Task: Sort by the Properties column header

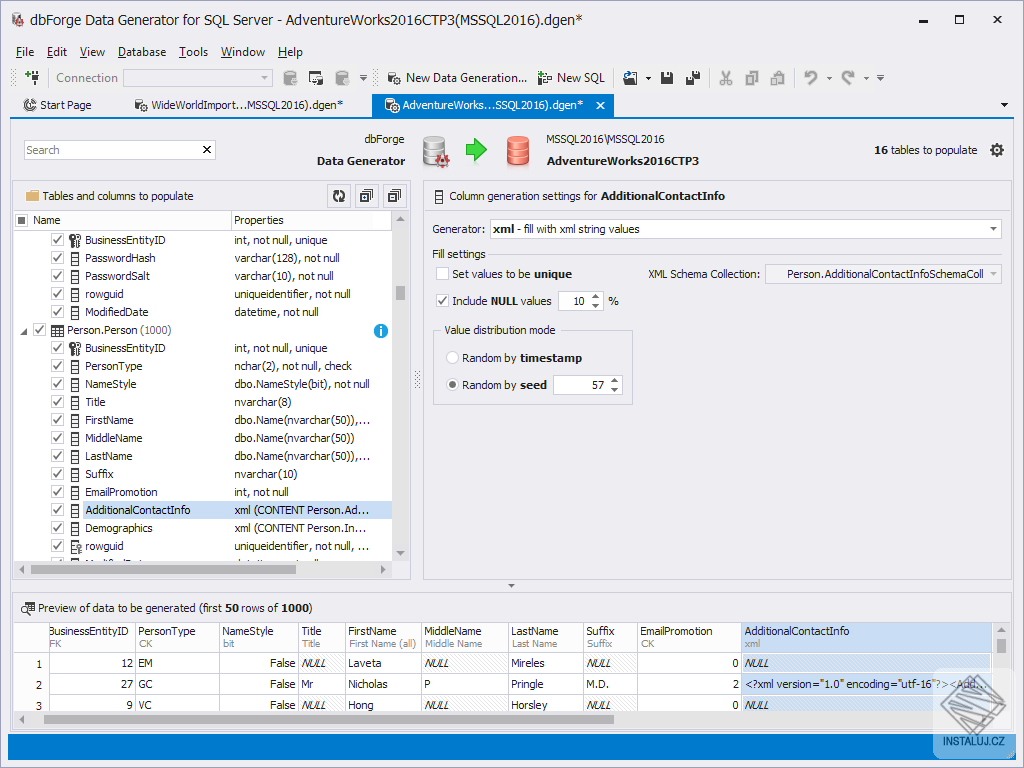Action: coord(312,220)
